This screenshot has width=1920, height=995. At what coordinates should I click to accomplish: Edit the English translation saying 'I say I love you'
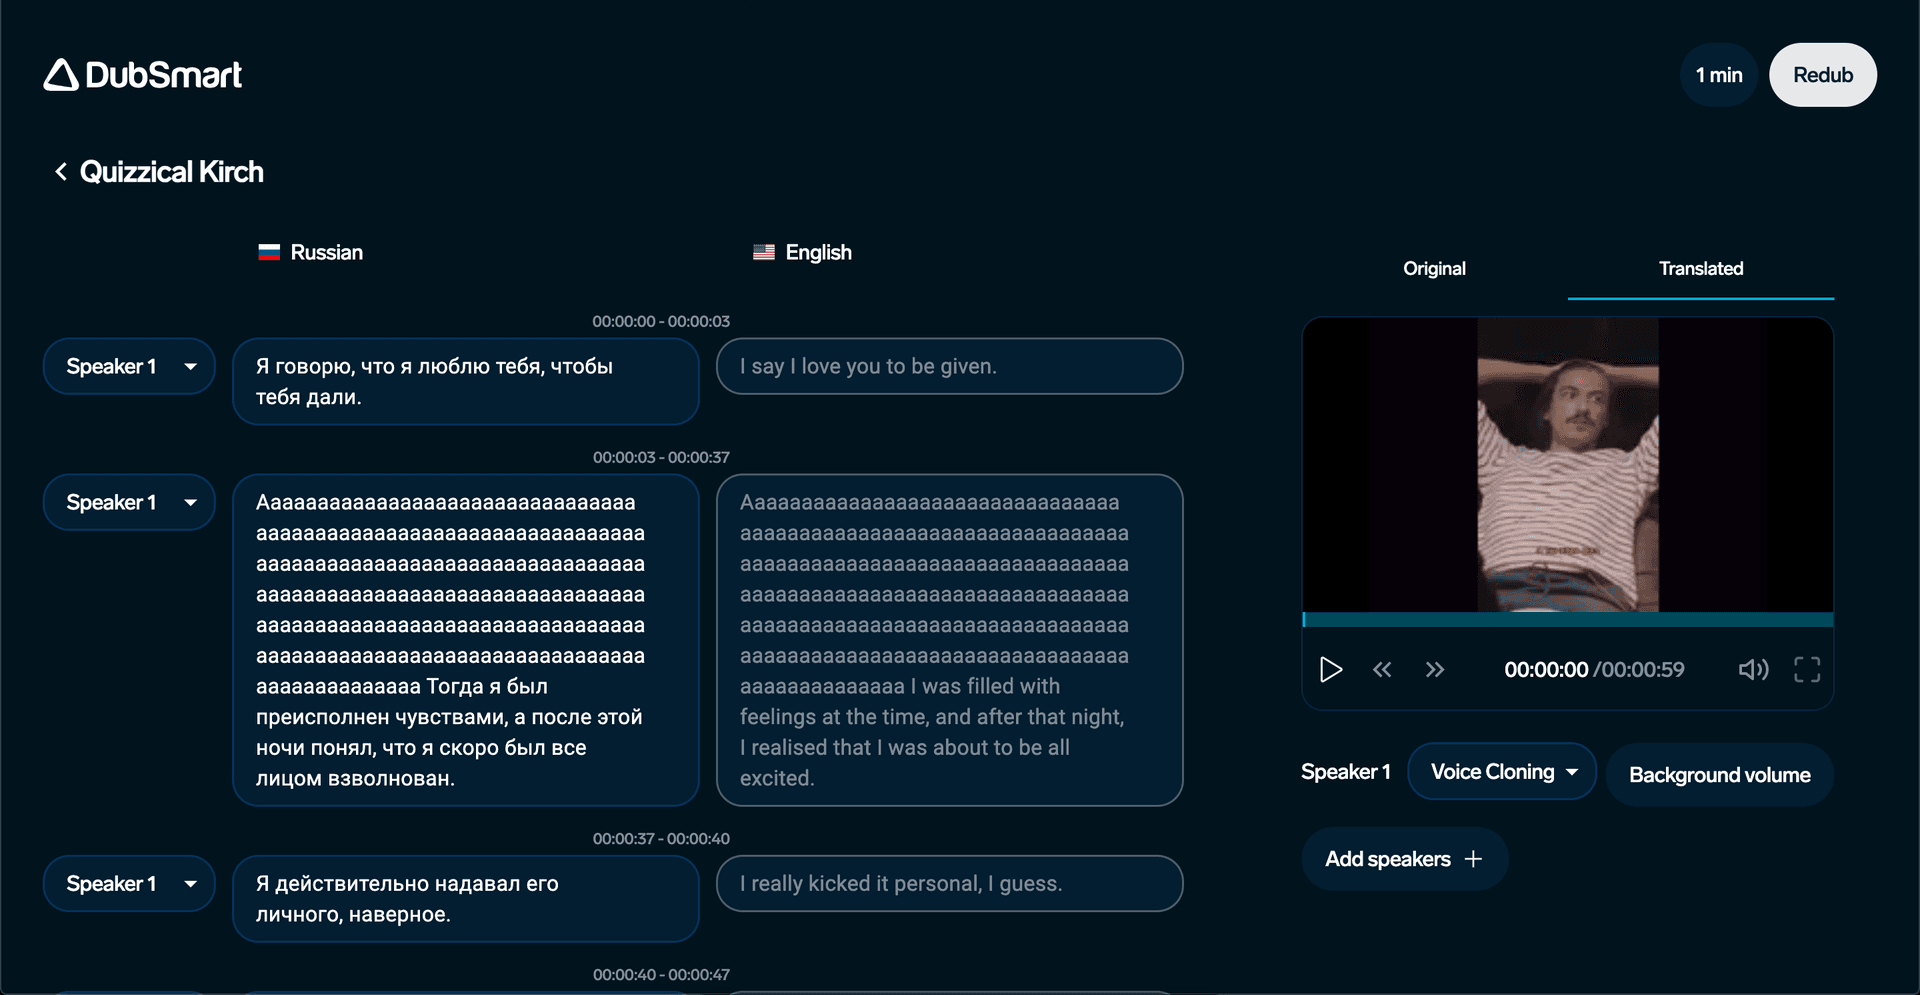point(949,366)
